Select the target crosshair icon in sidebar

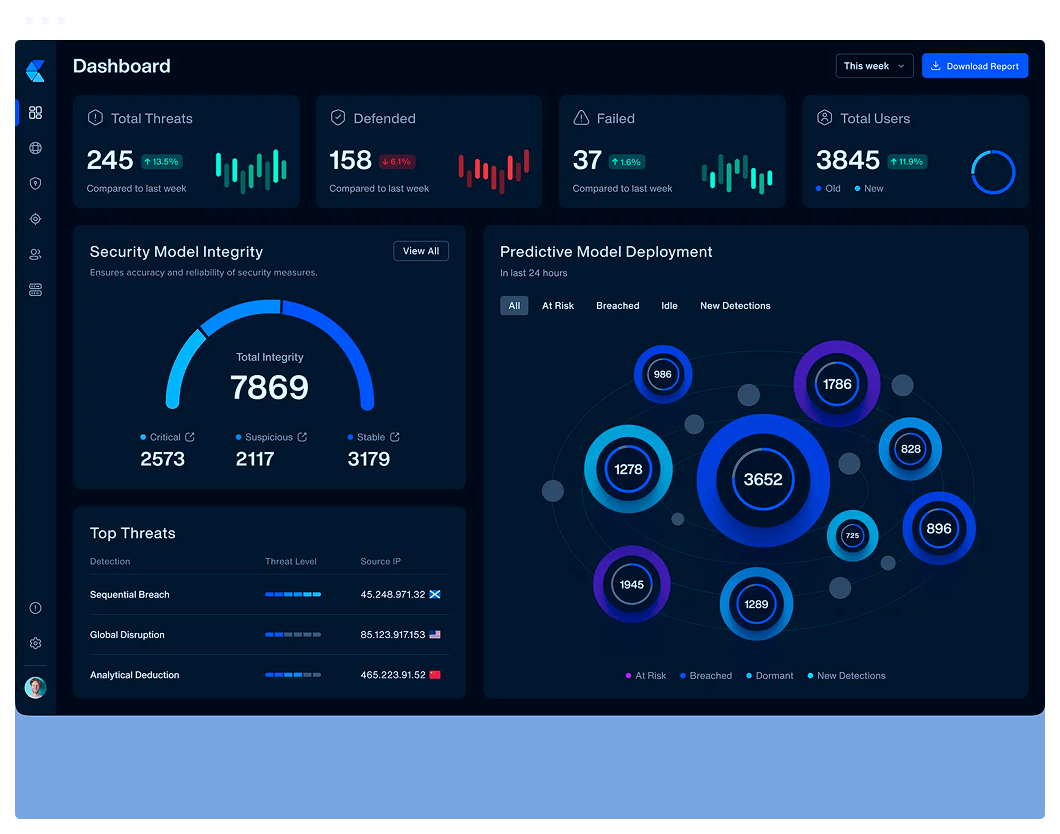pos(35,219)
